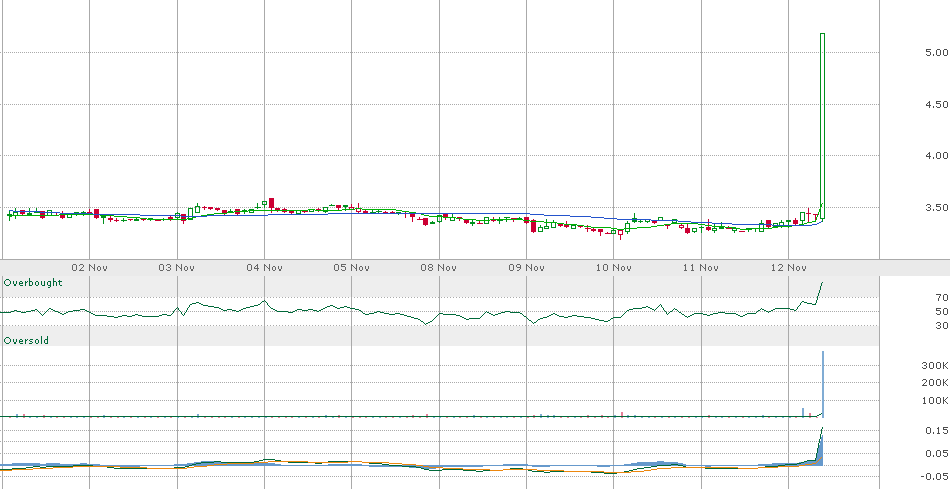Click the 50 RSI level label
950x489 pixels.
942,311
